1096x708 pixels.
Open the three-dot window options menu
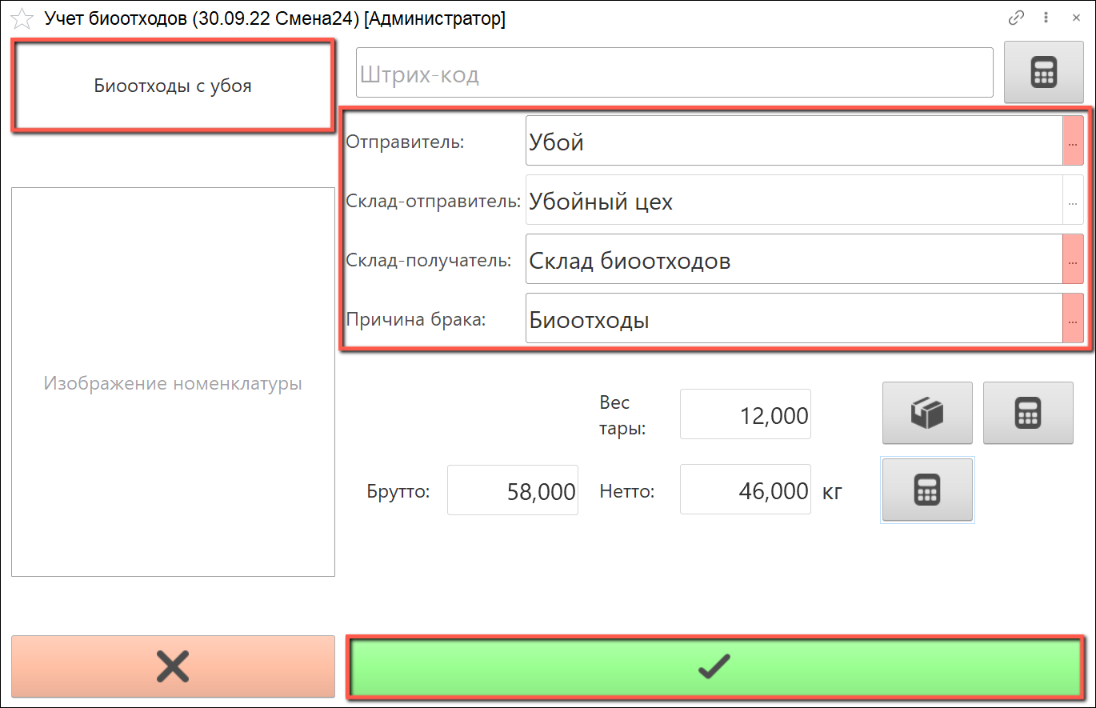(1046, 18)
